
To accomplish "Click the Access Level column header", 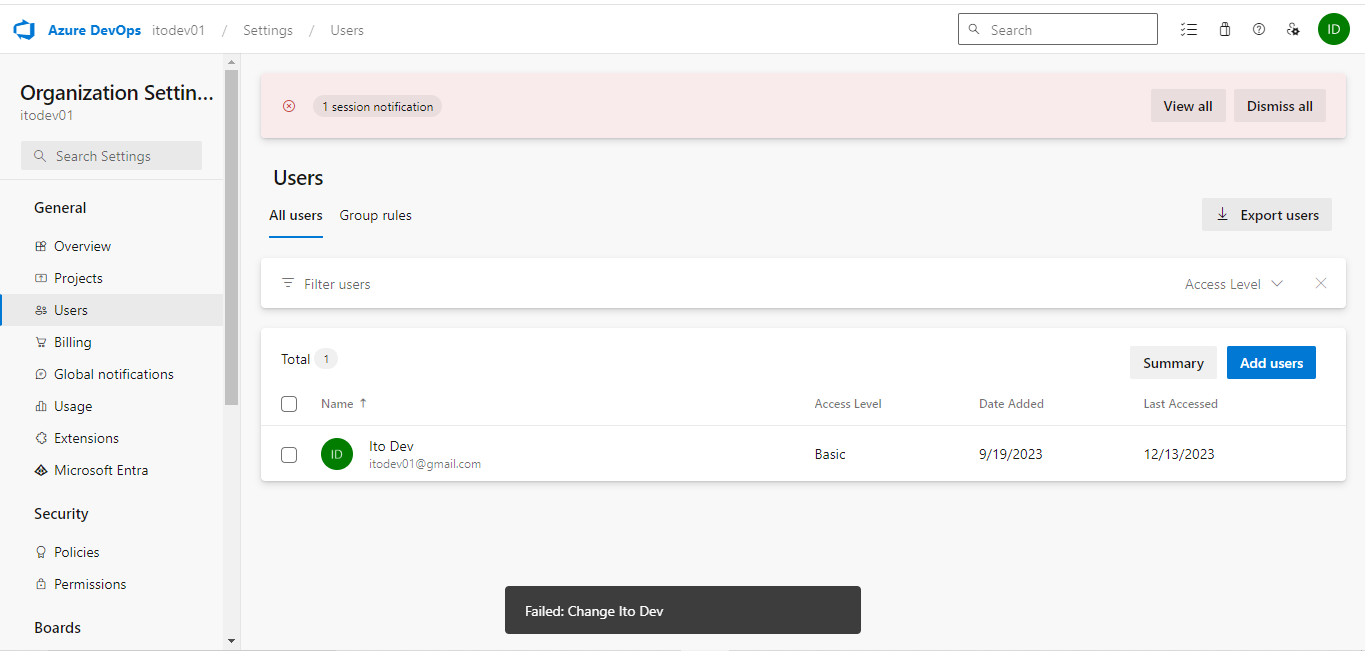I will click(848, 404).
